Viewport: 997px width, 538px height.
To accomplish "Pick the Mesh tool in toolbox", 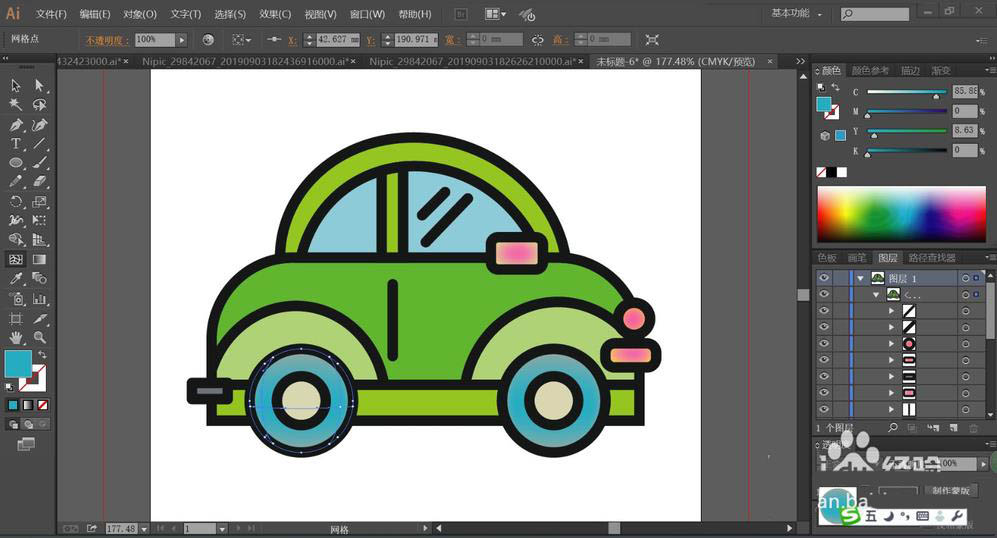I will (x=16, y=259).
